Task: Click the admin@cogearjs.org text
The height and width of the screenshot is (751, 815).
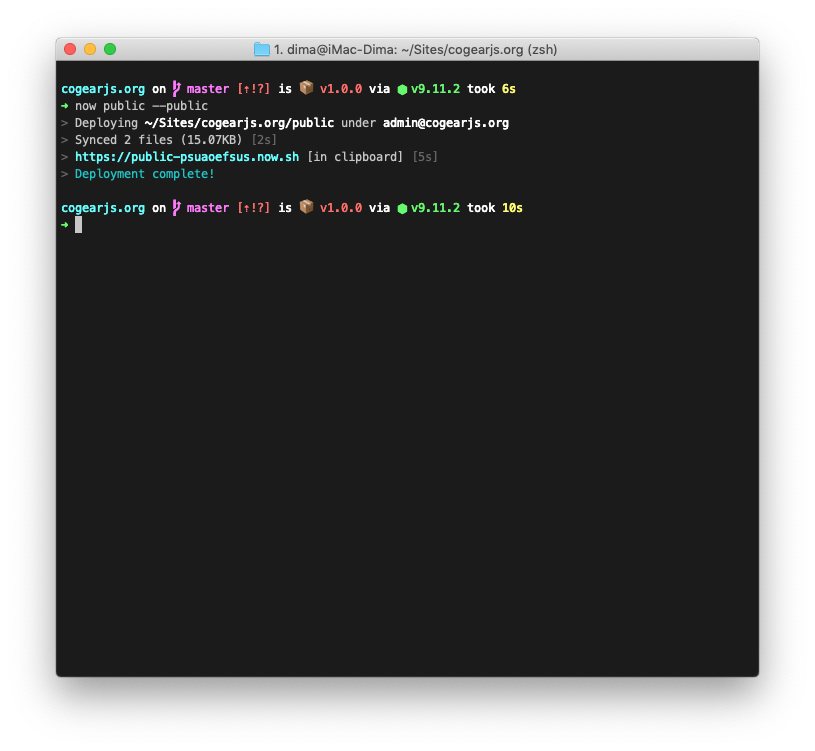Action: (x=446, y=123)
